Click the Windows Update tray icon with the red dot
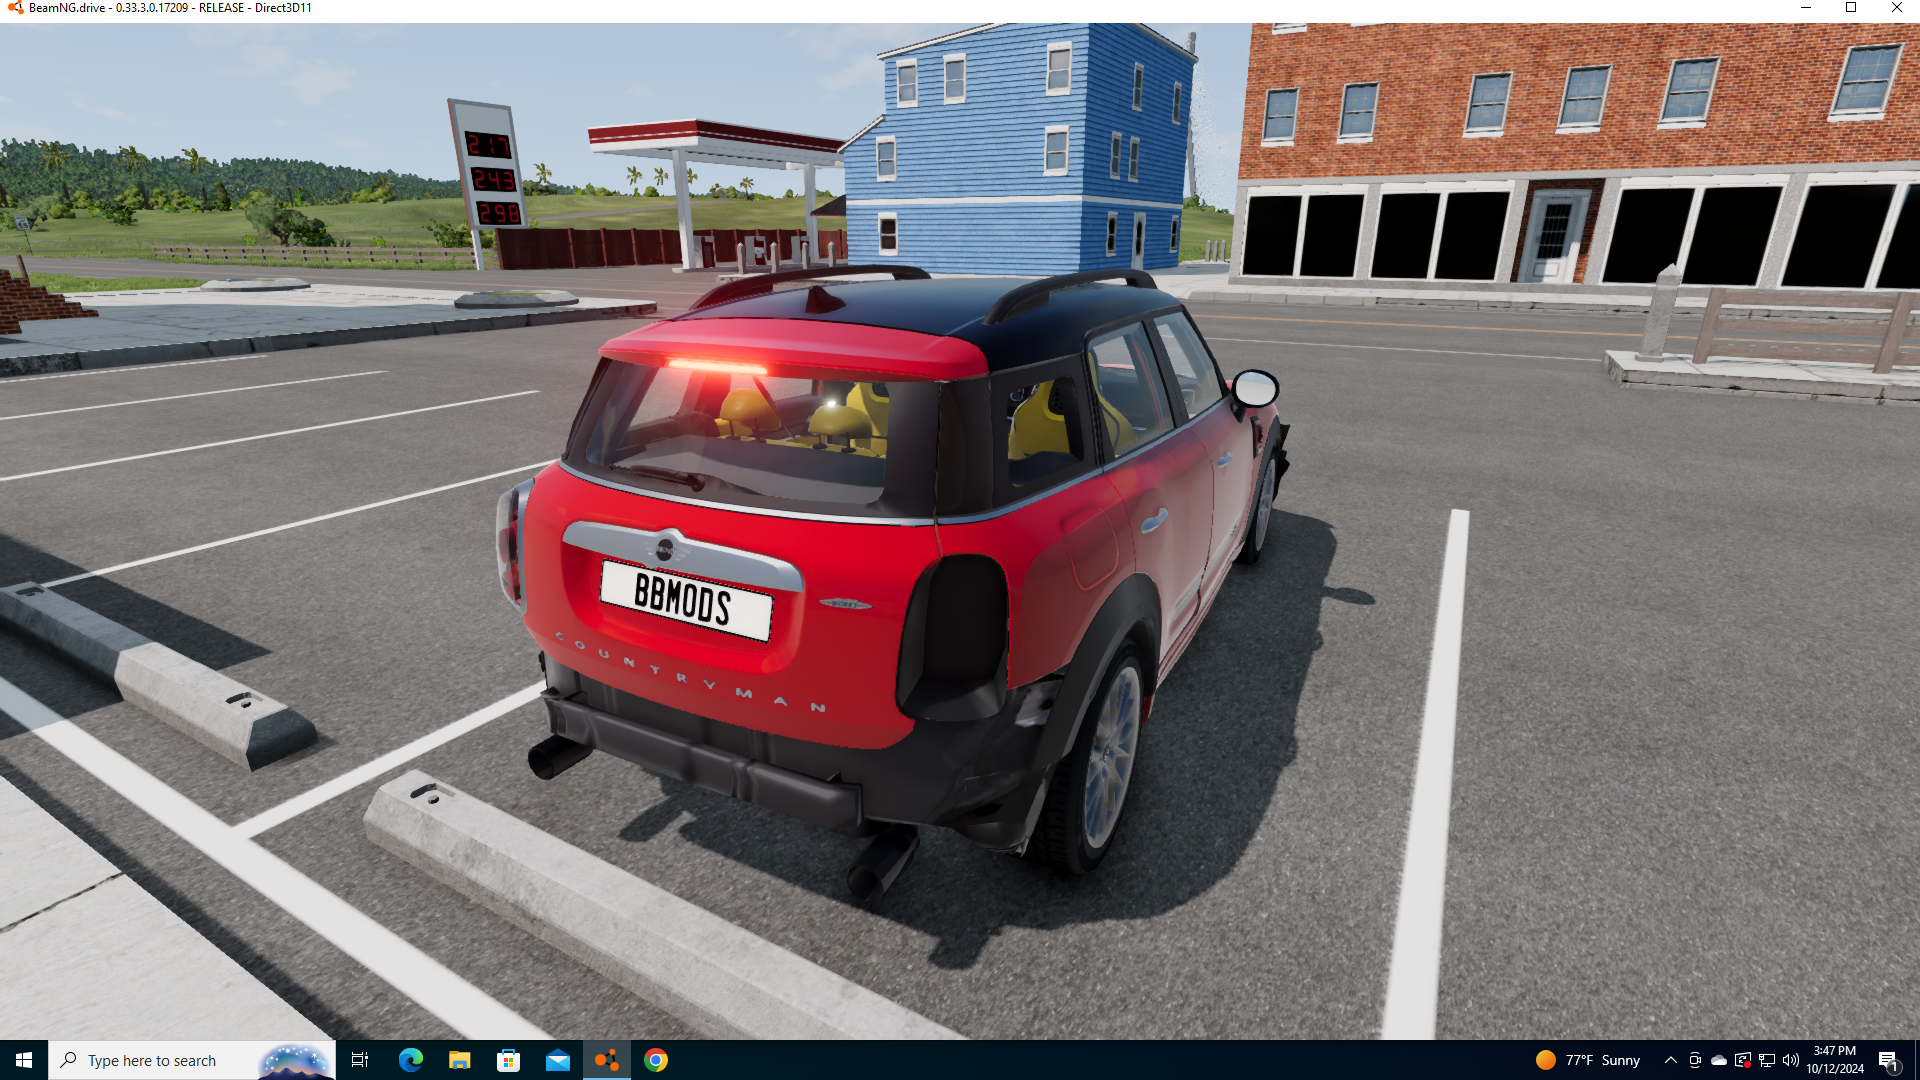1920x1080 pixels. 1743,1060
